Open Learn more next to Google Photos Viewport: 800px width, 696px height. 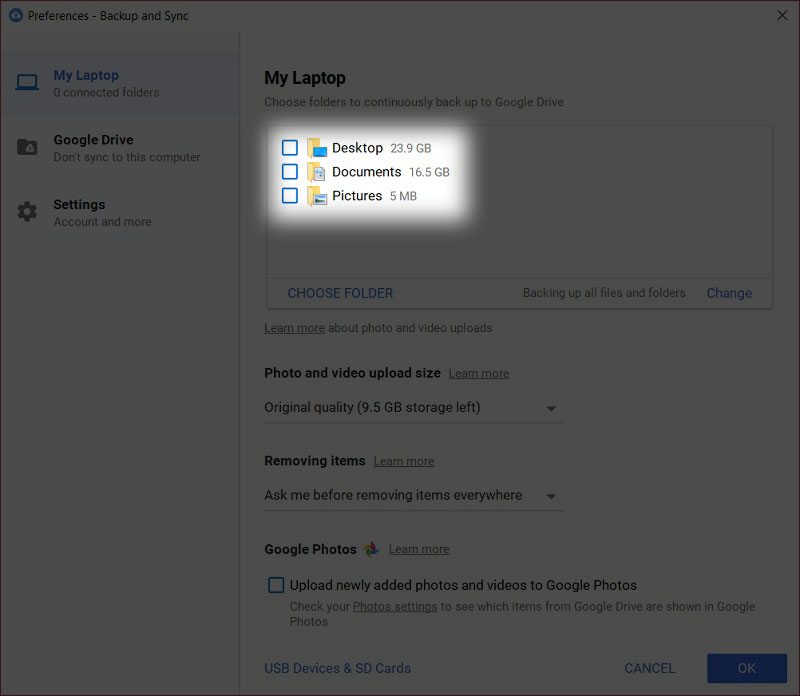[419, 549]
